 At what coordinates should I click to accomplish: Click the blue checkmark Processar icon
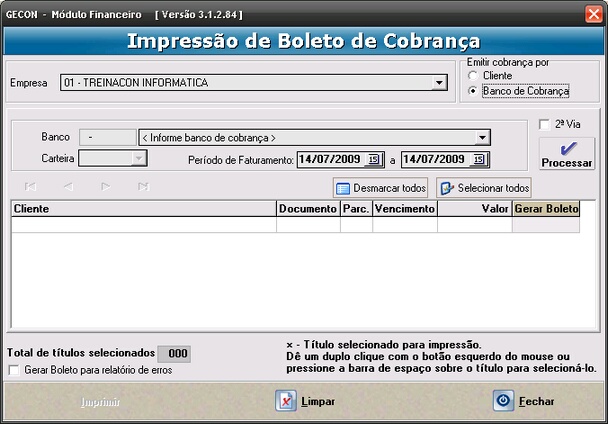pyautogui.click(x=568, y=149)
